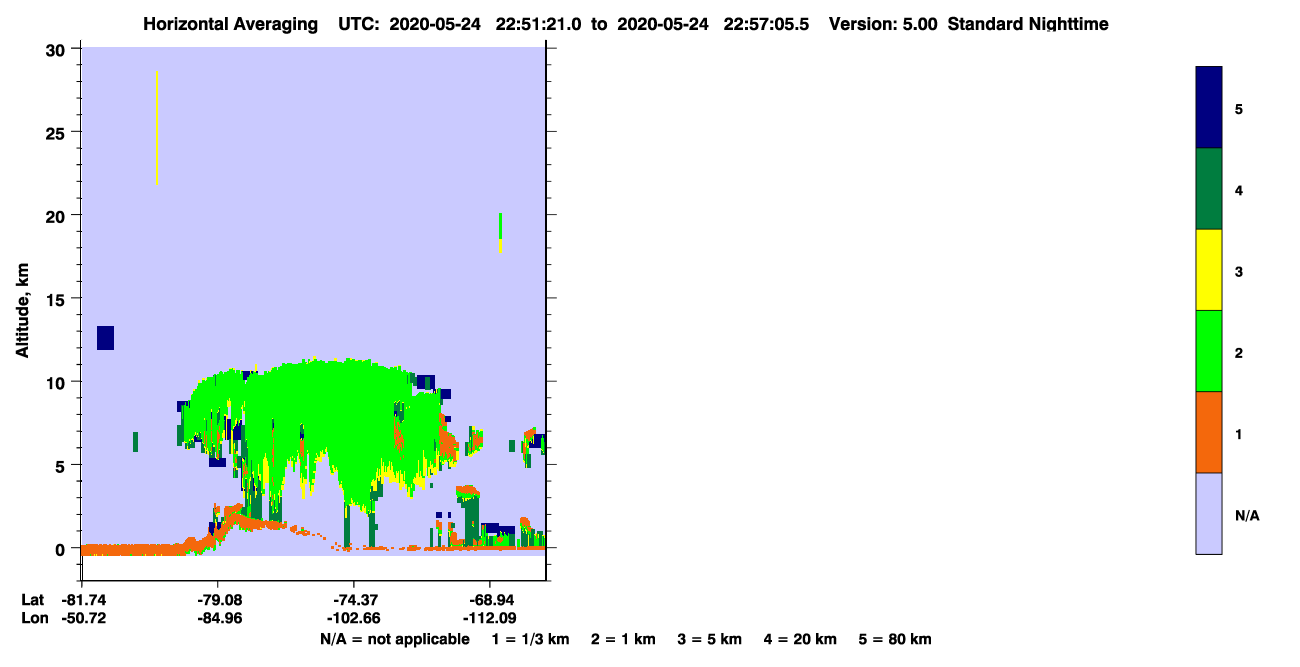Click the yellow level 3 legend swatch
The height and width of the screenshot is (667, 1300).
pos(1209,270)
